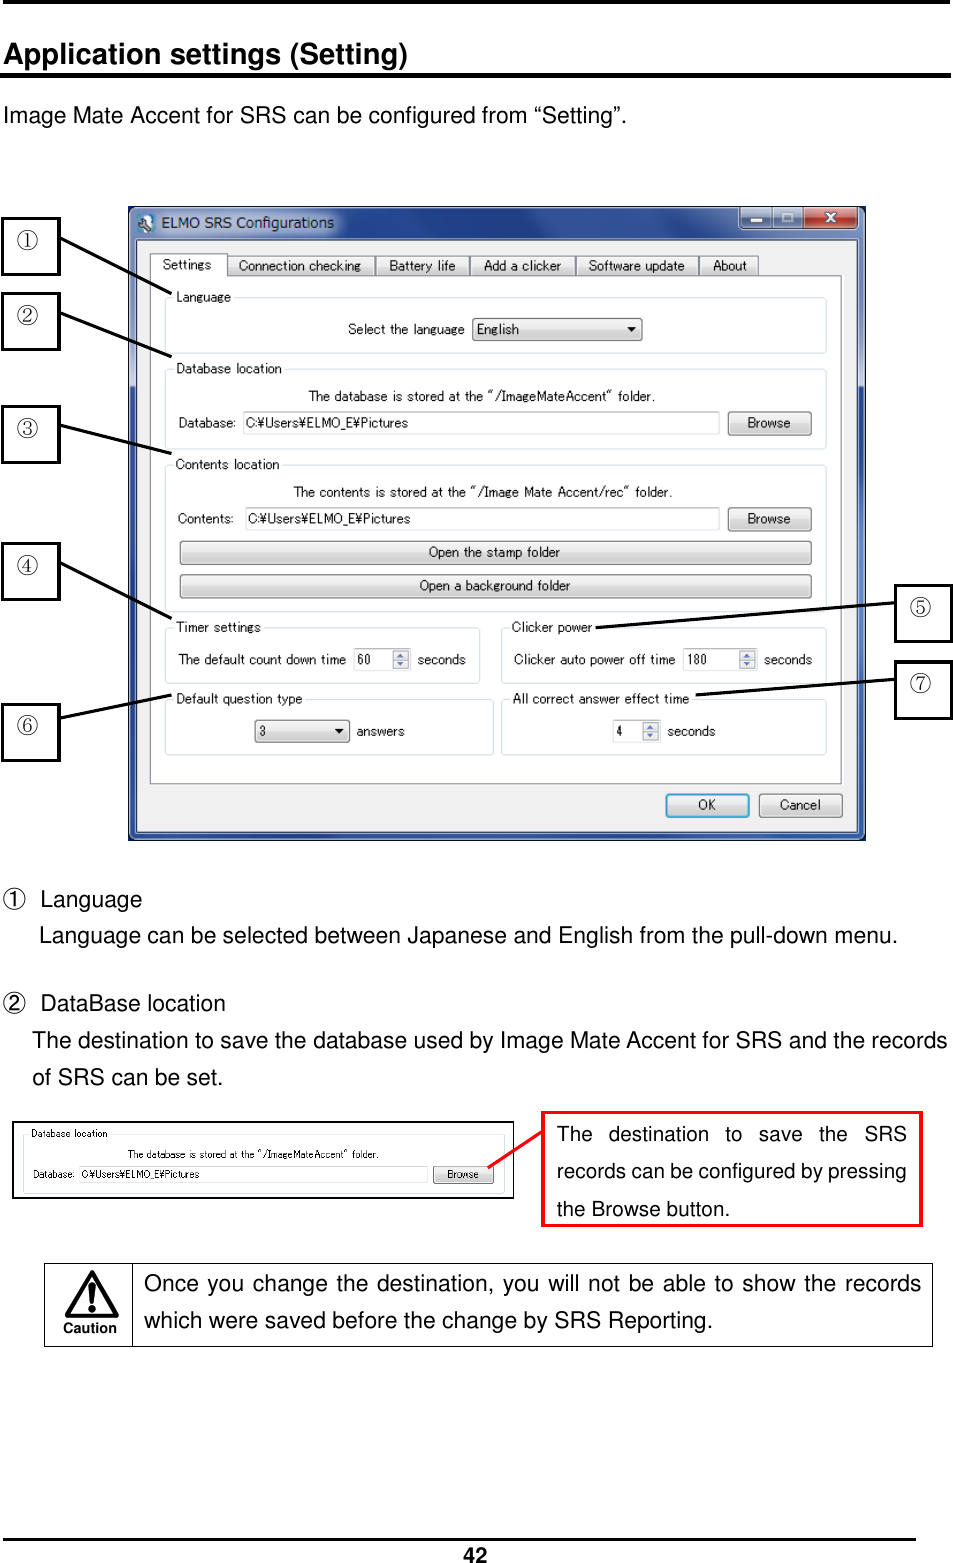Open the Connection checking tab
This screenshot has width=953, height=1563.
point(300,266)
